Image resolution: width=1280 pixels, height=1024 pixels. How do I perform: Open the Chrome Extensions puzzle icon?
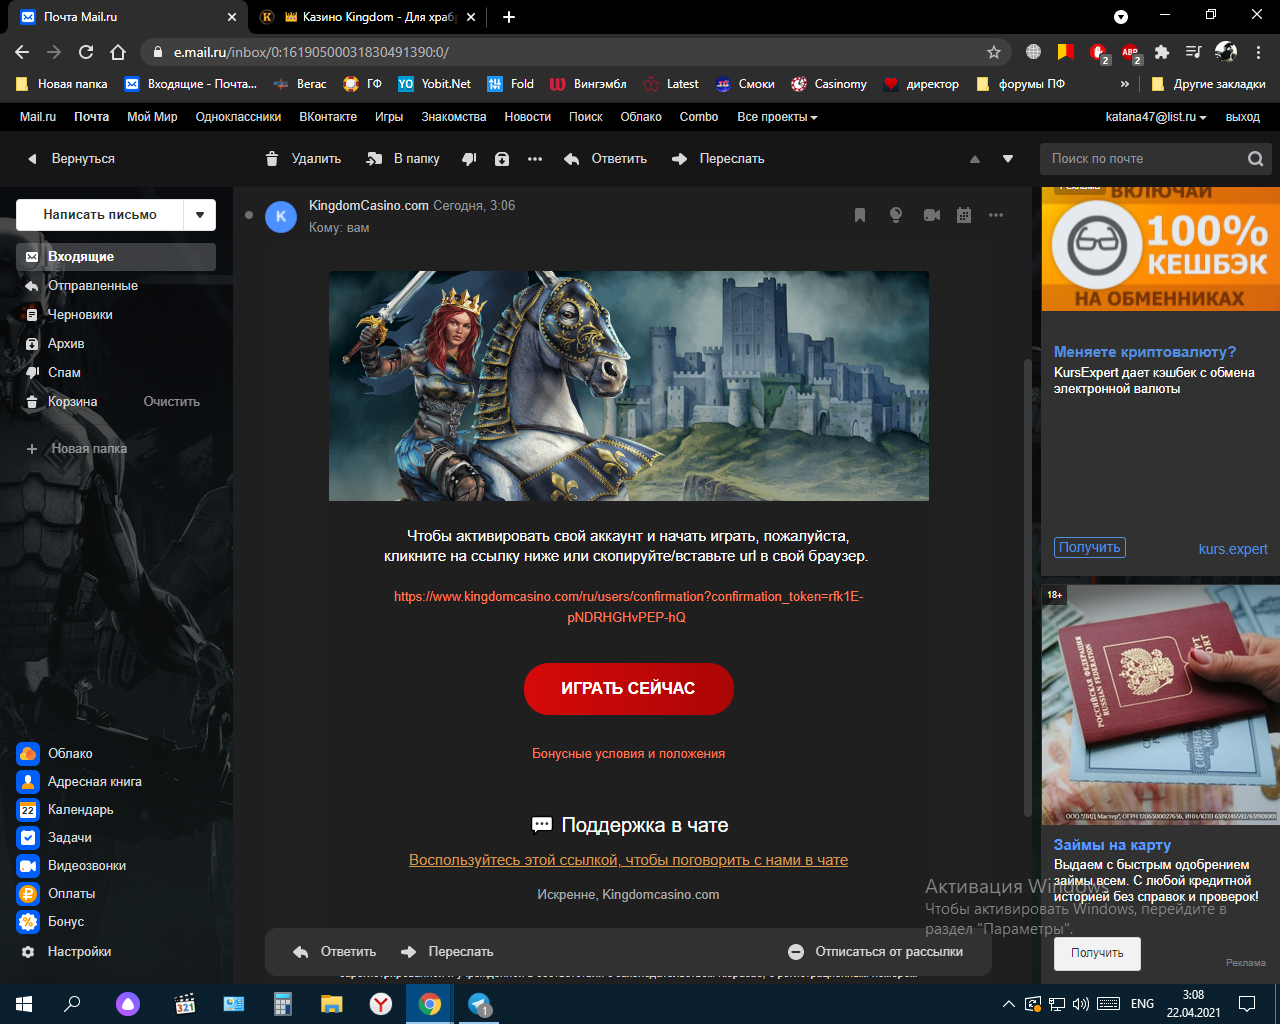1162,52
